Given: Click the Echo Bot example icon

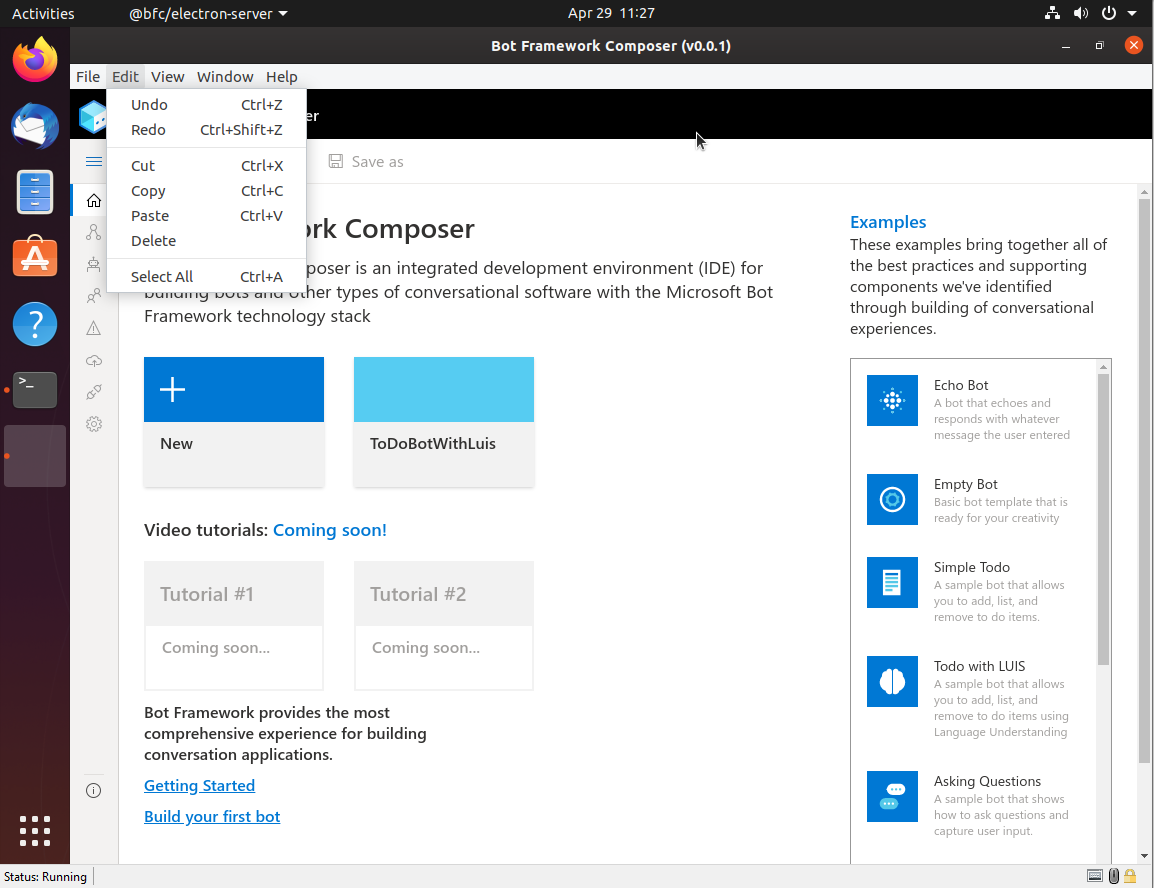Looking at the screenshot, I should click(892, 401).
